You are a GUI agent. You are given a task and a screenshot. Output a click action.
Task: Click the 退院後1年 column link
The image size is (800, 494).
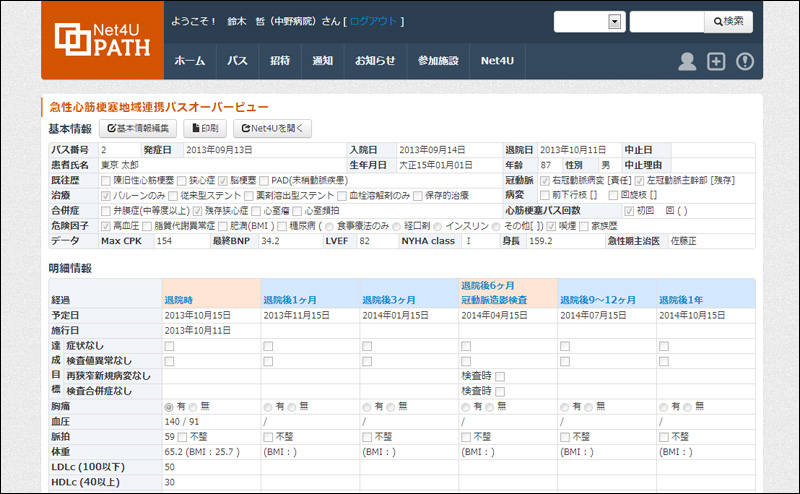pos(682,299)
